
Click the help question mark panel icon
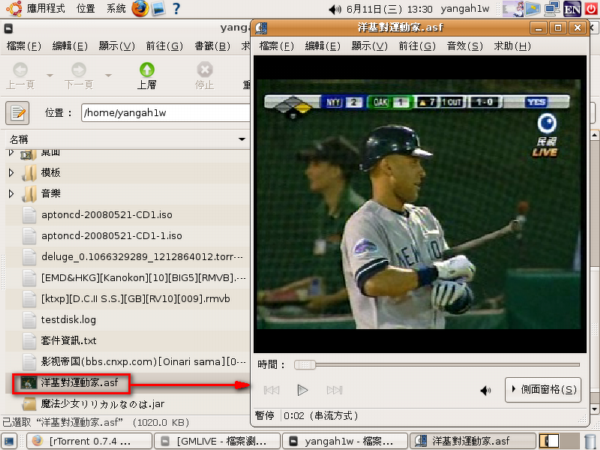(176, 8)
